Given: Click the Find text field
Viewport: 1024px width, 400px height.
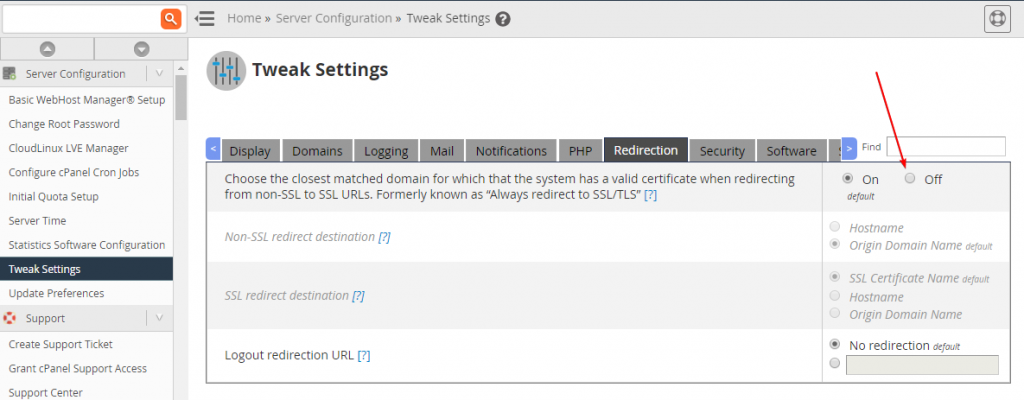Looking at the screenshot, I should [946, 146].
